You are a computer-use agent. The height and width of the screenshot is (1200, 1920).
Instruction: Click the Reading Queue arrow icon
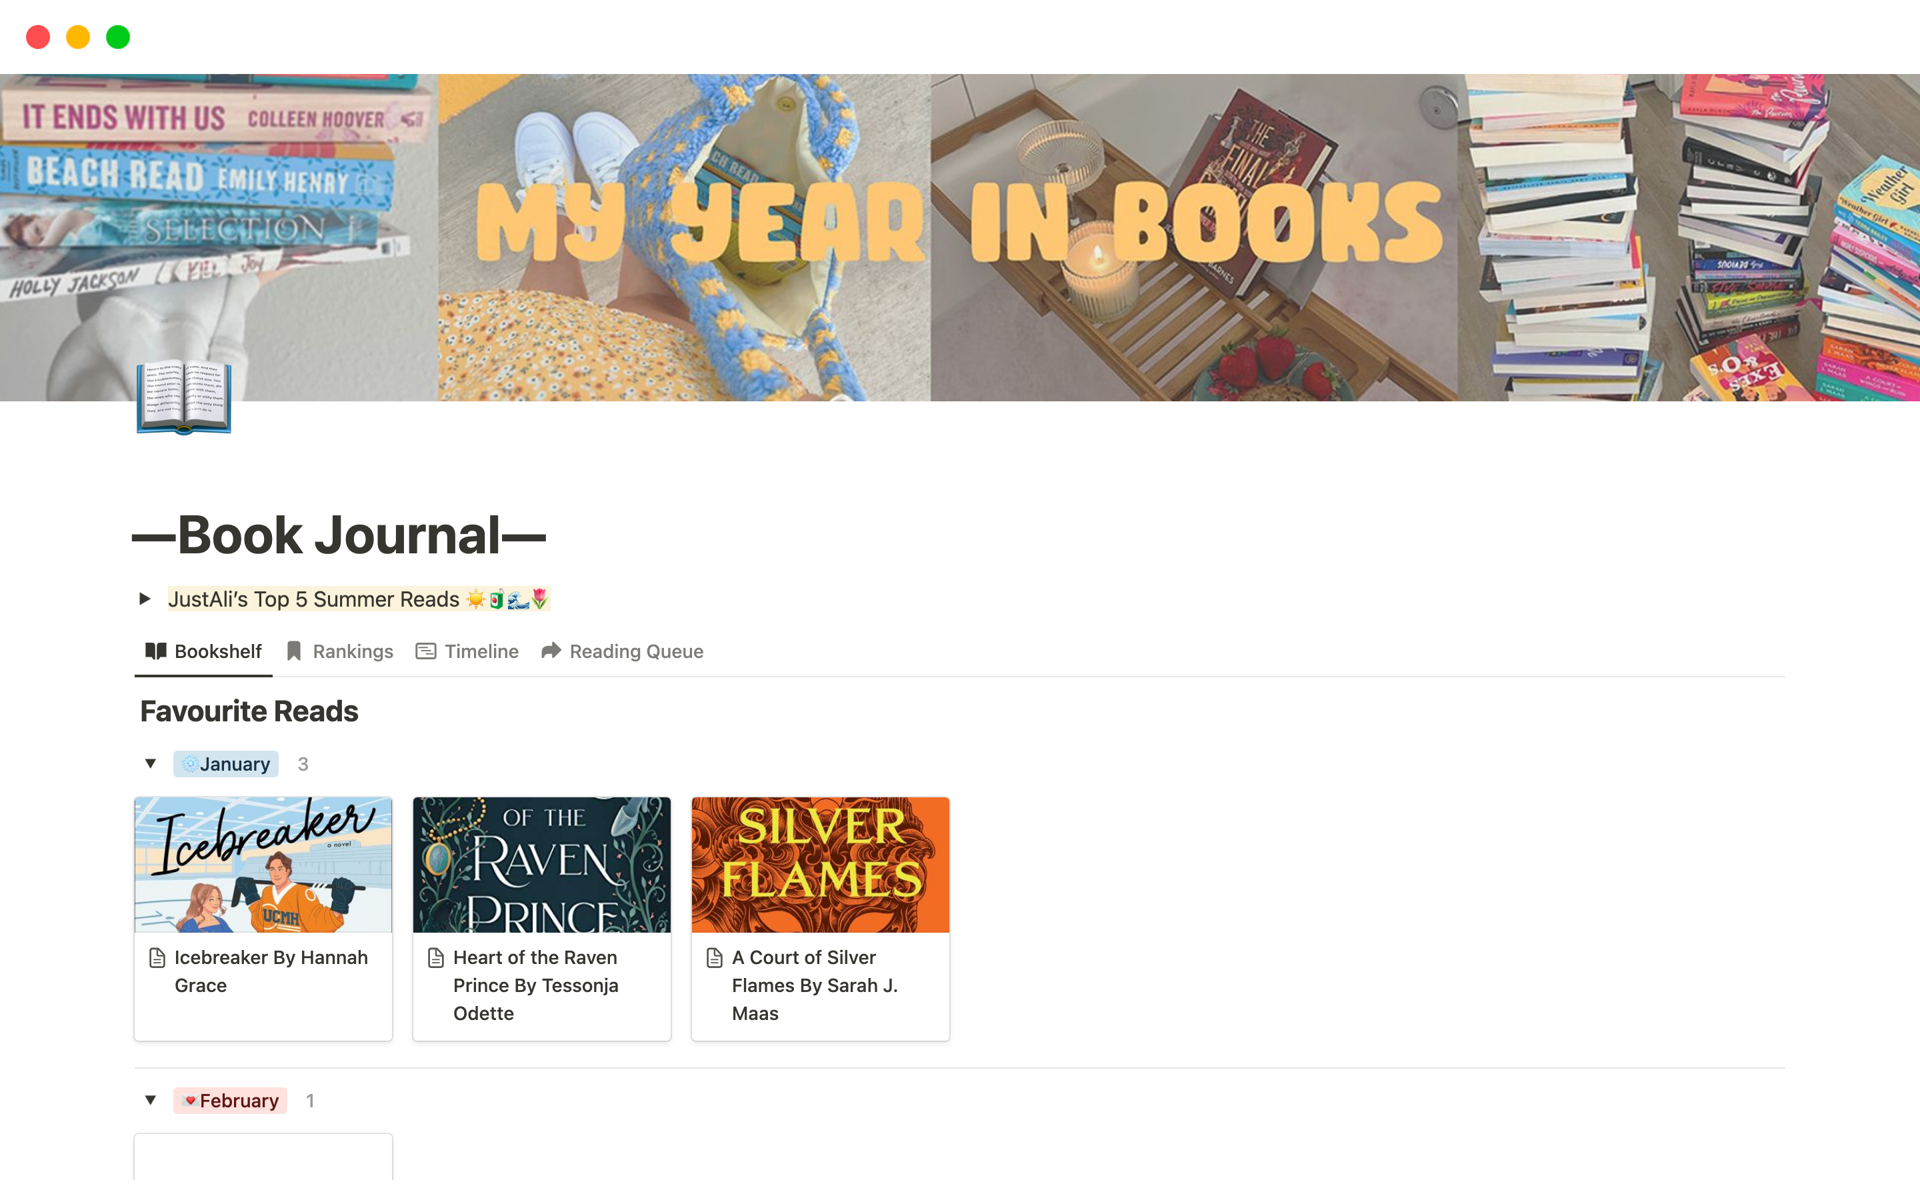tap(551, 651)
